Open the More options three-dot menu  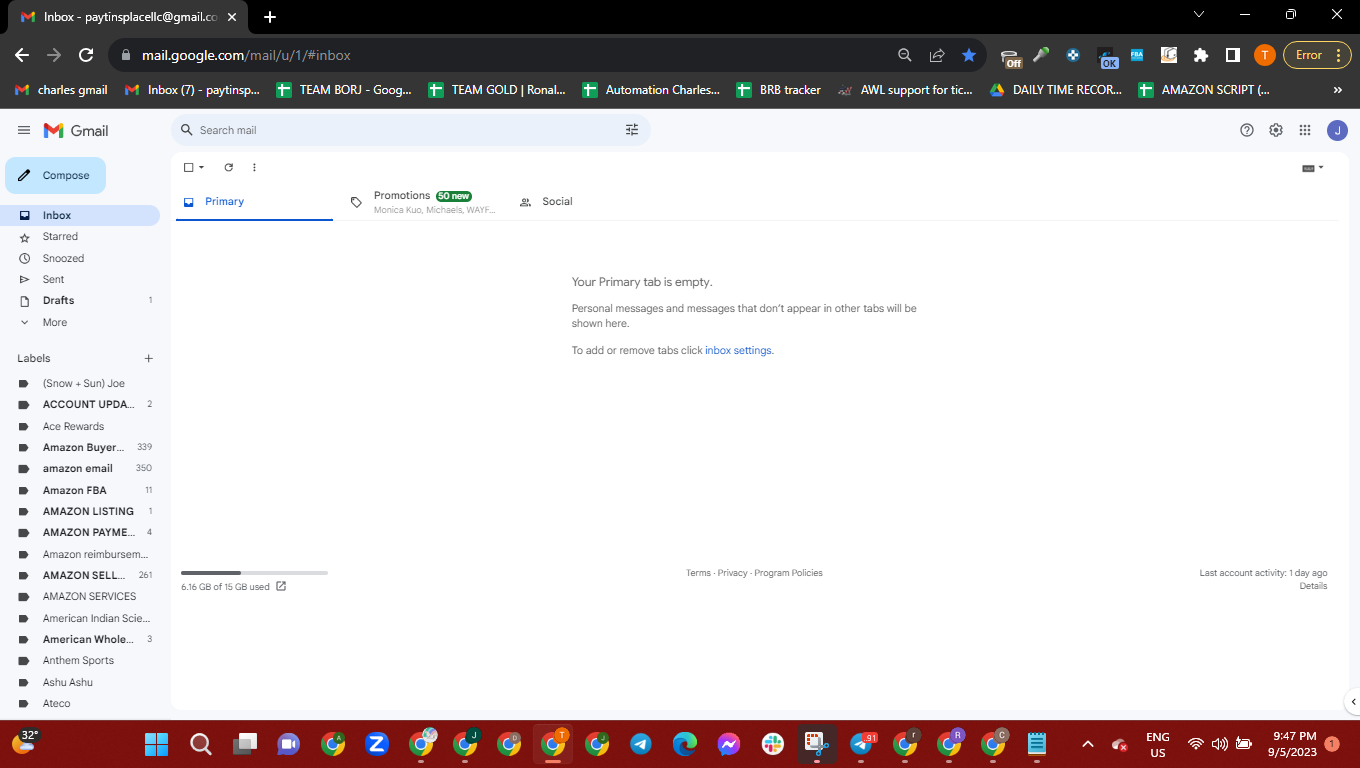254,167
